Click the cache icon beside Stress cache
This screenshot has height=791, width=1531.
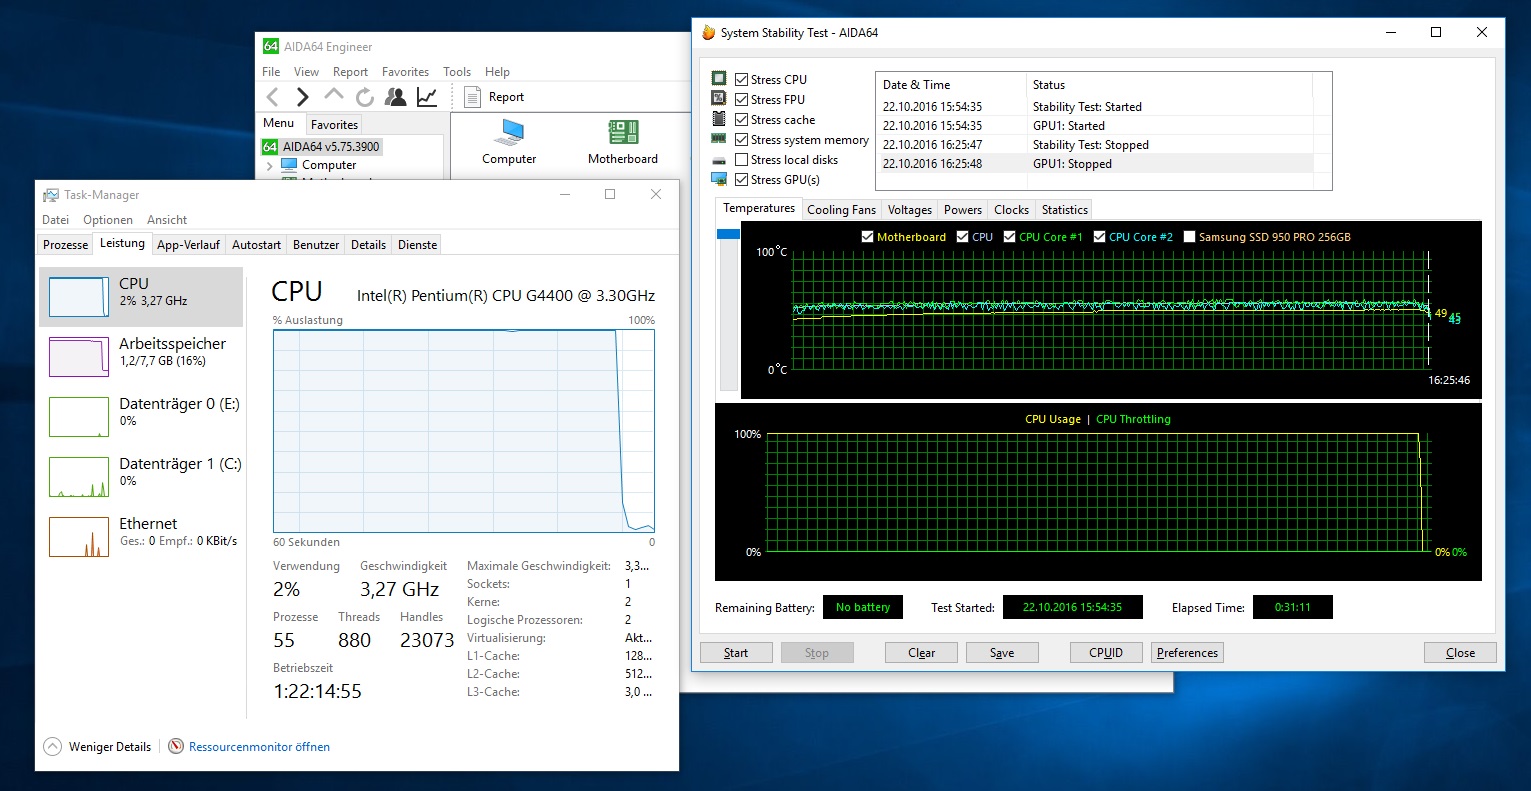click(719, 119)
